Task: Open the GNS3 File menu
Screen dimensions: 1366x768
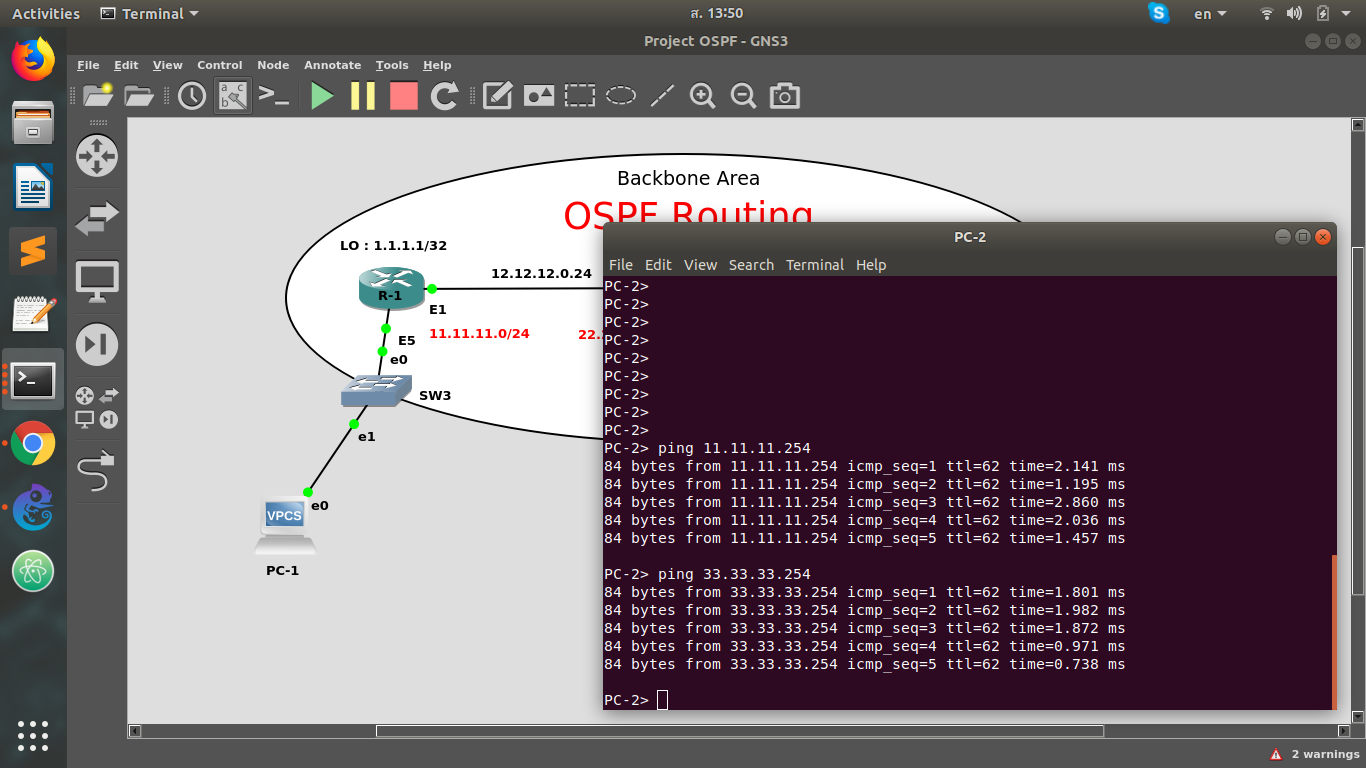Action: tap(89, 65)
